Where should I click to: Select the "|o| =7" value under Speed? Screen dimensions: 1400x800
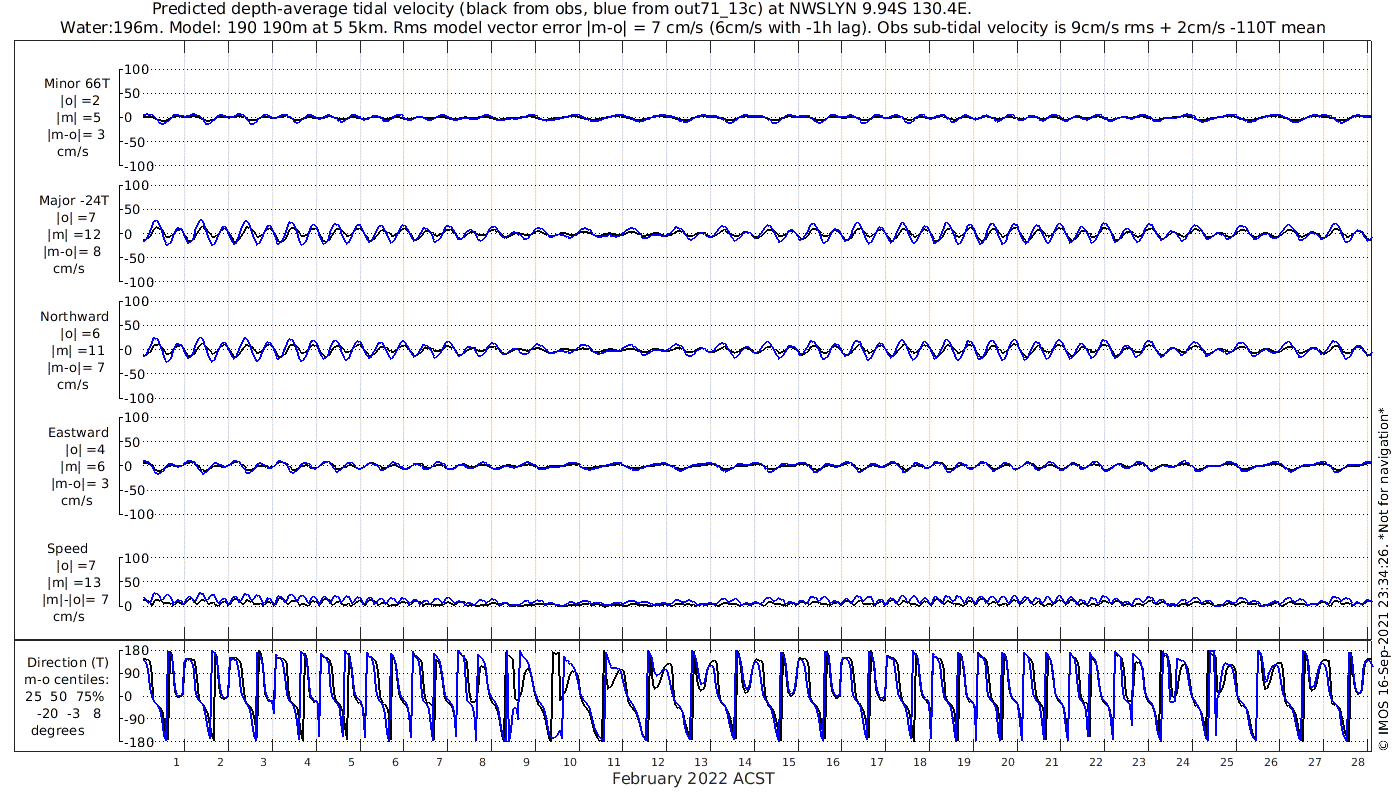tap(76, 565)
